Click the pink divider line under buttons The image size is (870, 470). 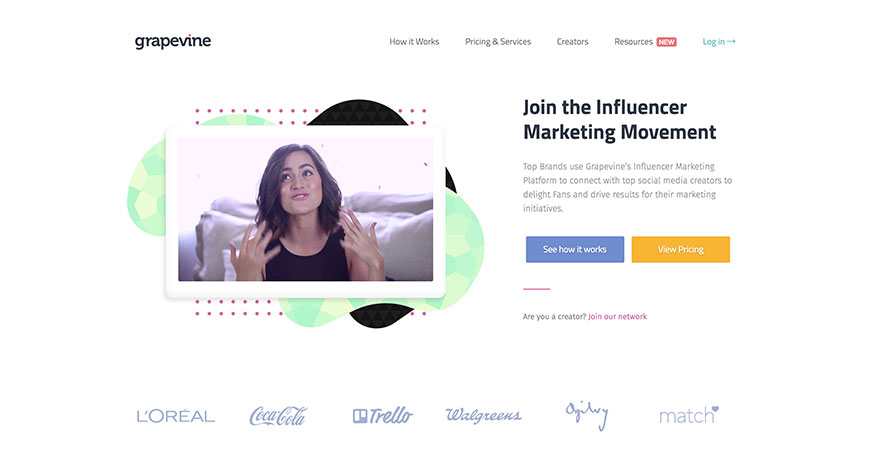[x=537, y=289]
